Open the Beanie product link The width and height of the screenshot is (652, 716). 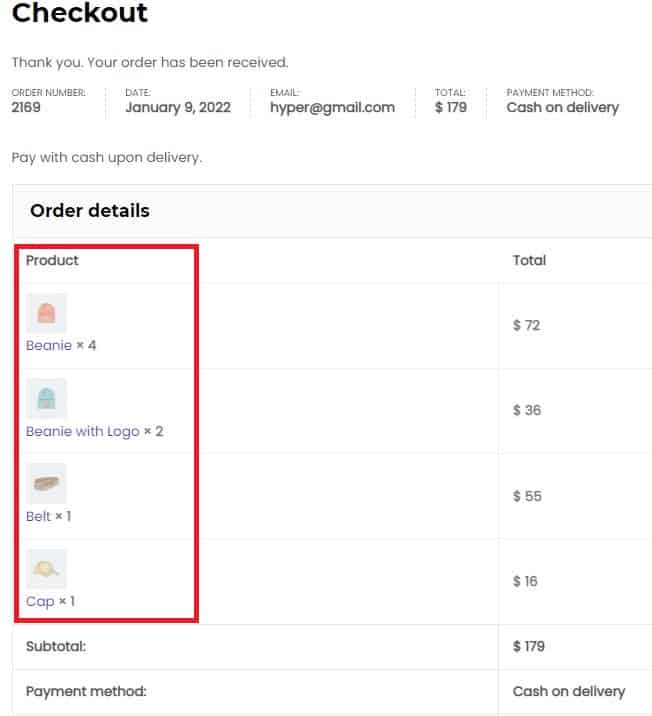click(49, 345)
